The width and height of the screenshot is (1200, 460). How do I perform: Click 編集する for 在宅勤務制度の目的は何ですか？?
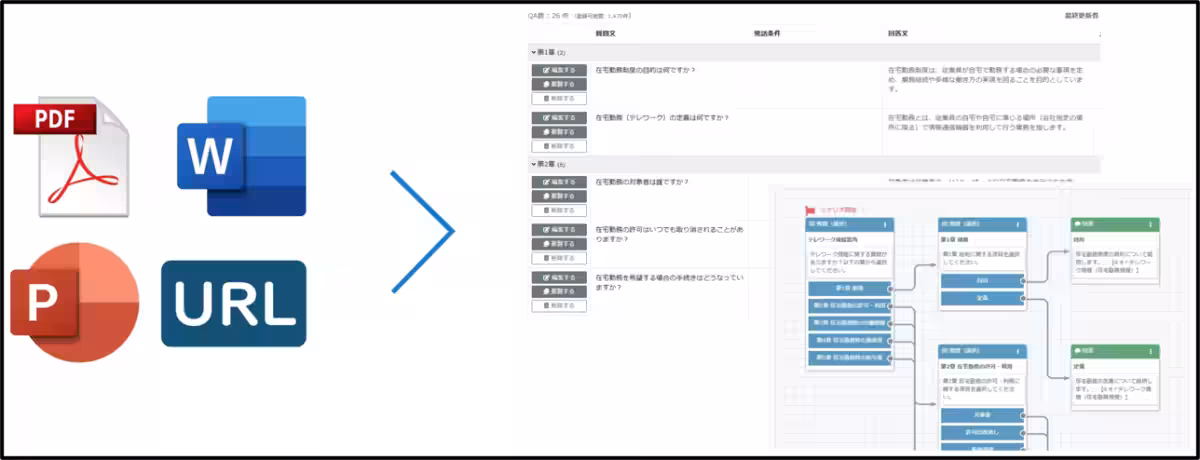(559, 71)
